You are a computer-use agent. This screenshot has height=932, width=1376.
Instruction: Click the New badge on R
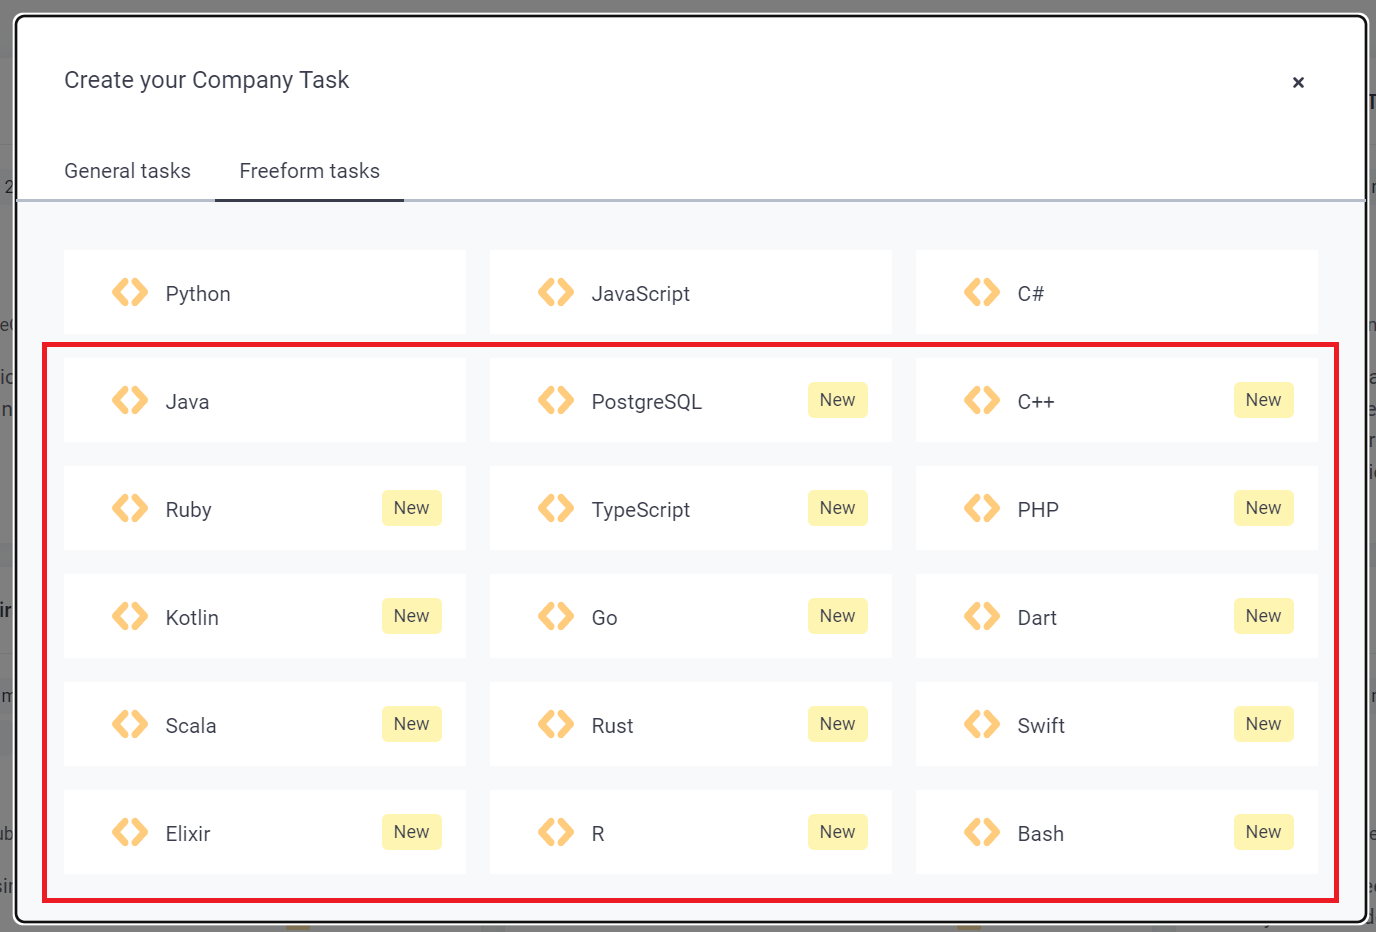[x=837, y=832]
